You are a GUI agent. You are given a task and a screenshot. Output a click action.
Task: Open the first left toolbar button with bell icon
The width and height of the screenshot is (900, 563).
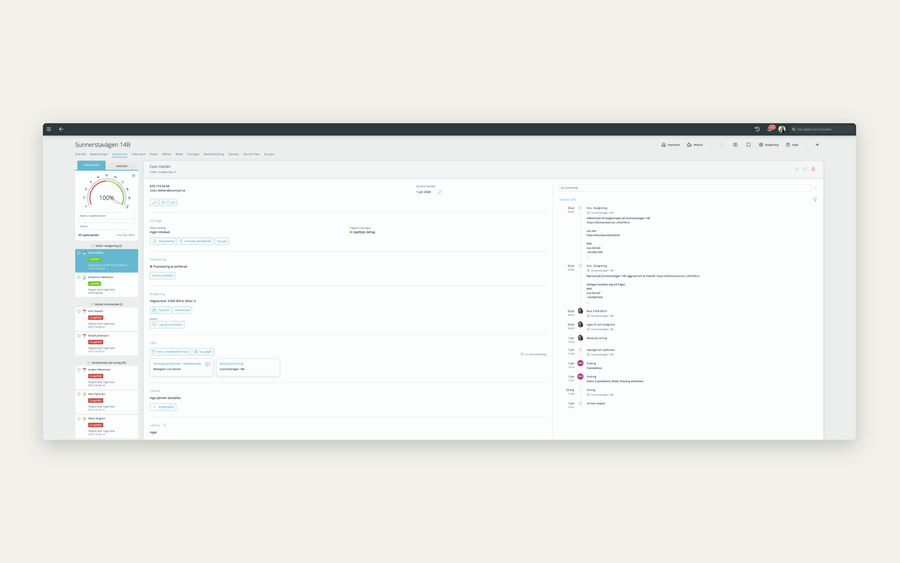click(x=670, y=145)
